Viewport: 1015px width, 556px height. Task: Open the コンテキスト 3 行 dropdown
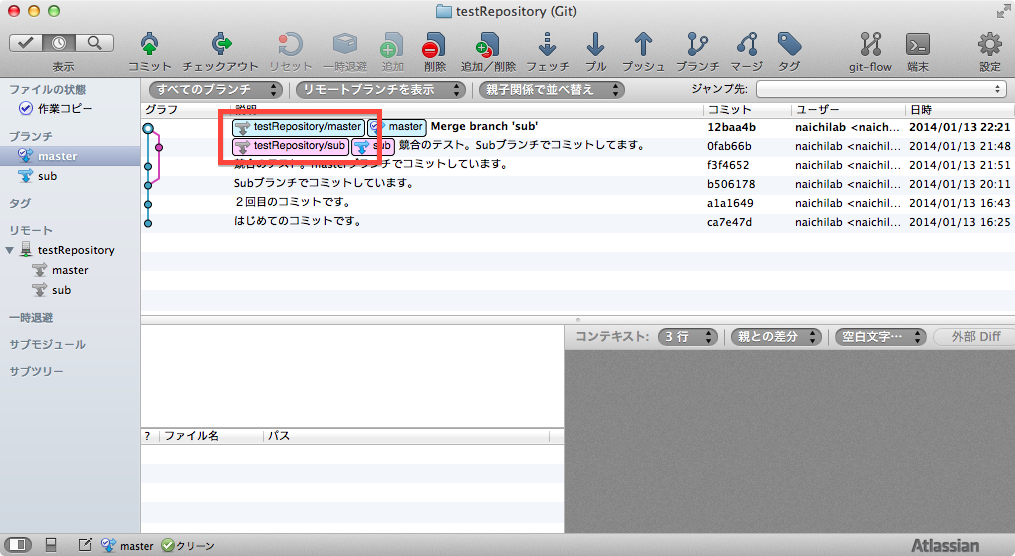pos(687,337)
